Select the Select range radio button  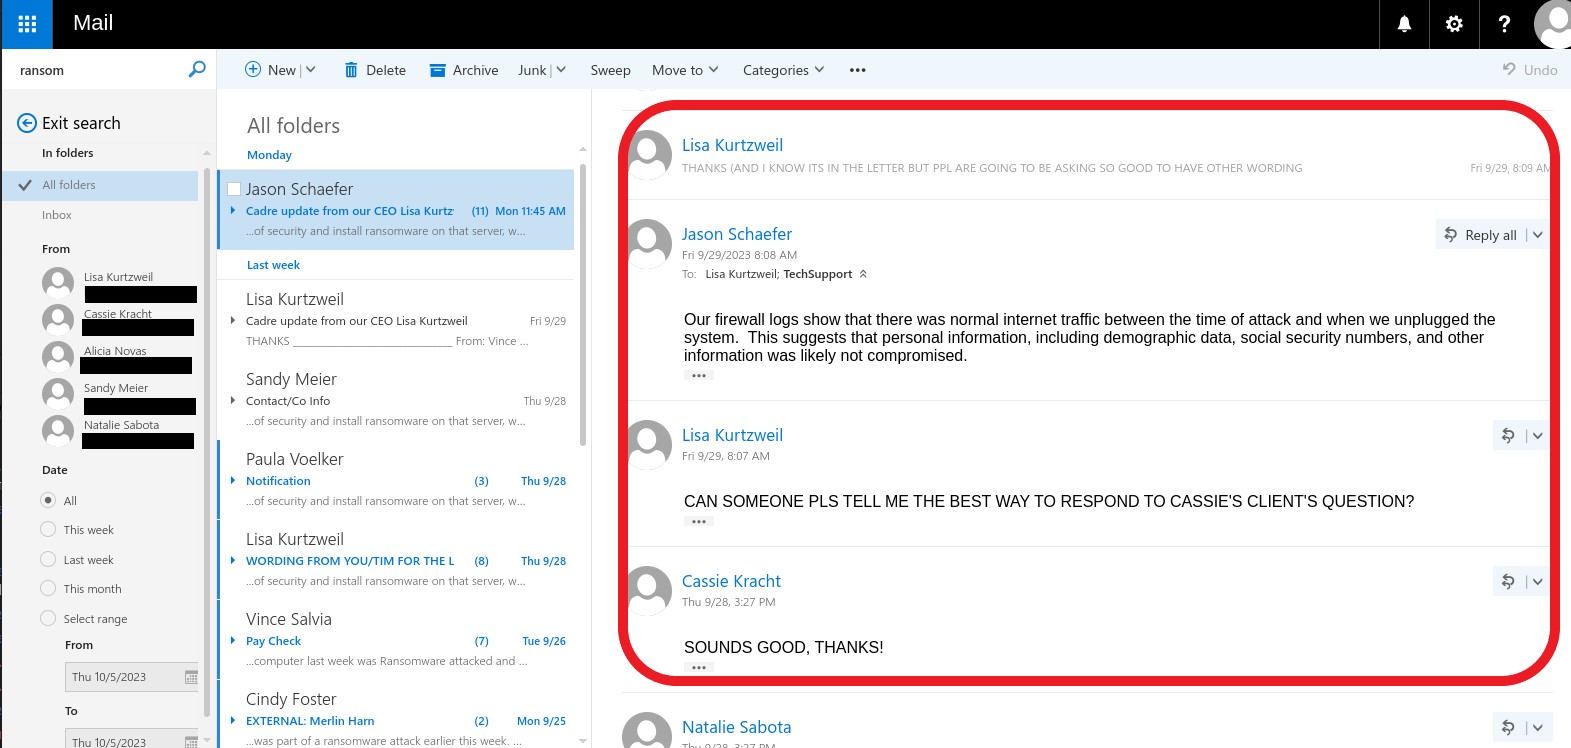coord(48,618)
